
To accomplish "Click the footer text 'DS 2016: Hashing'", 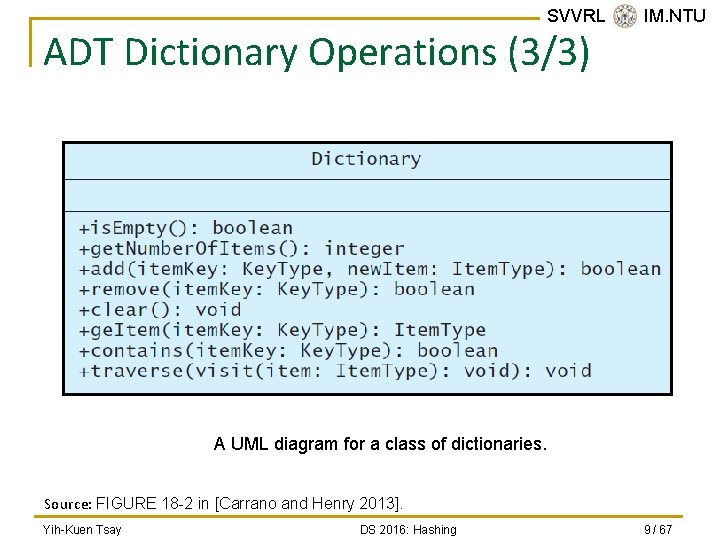I will click(x=408, y=530).
